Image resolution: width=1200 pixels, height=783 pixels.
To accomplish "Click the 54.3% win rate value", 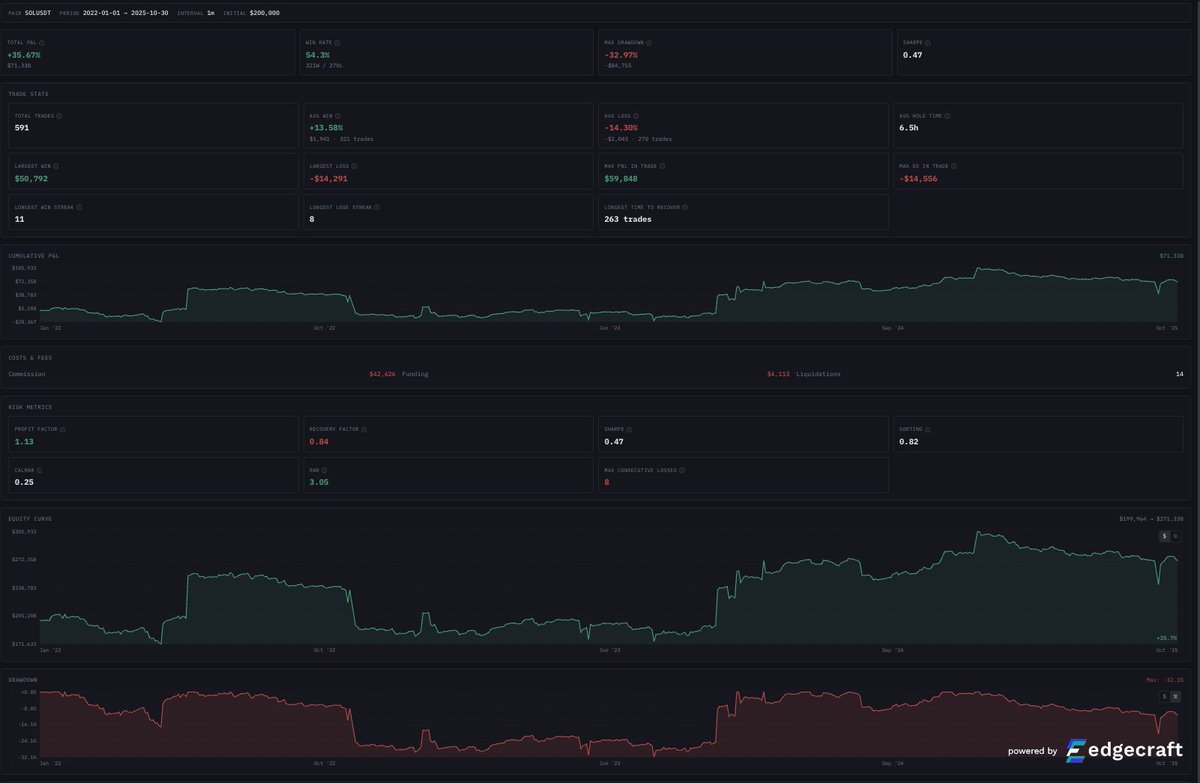I will coord(317,55).
